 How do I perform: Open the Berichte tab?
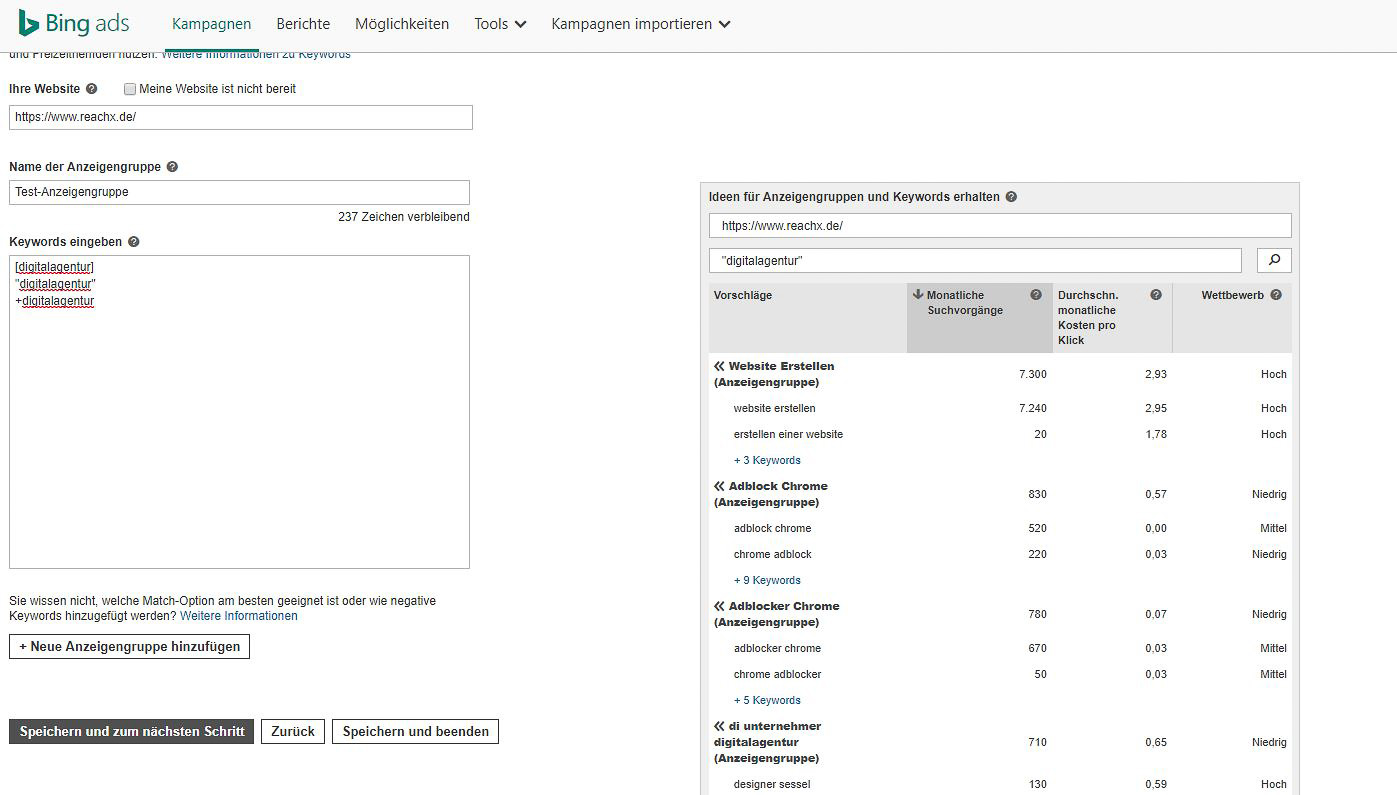303,24
